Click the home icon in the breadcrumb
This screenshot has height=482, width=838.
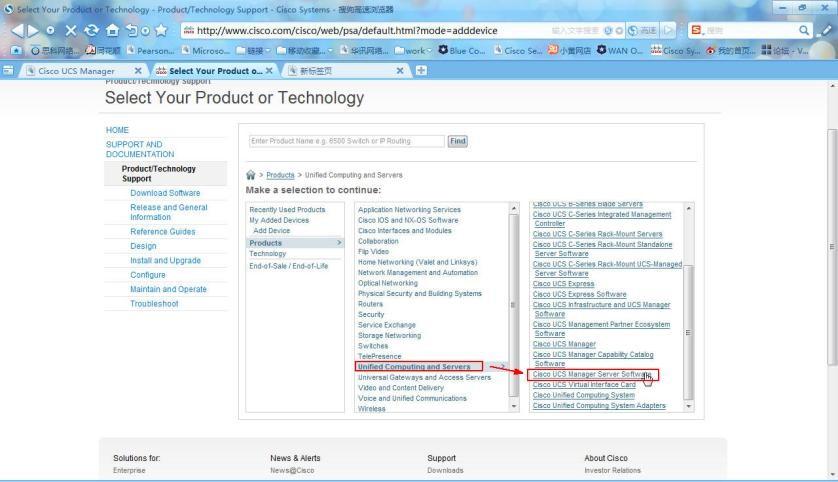(x=251, y=175)
